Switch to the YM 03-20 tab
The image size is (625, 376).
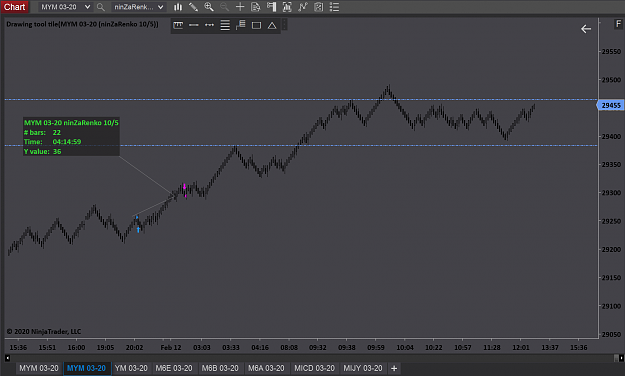point(131,368)
